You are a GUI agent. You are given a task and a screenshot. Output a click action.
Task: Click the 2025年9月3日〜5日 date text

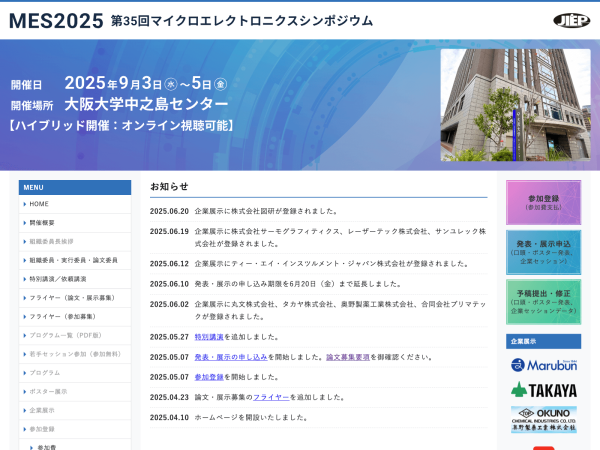point(146,83)
